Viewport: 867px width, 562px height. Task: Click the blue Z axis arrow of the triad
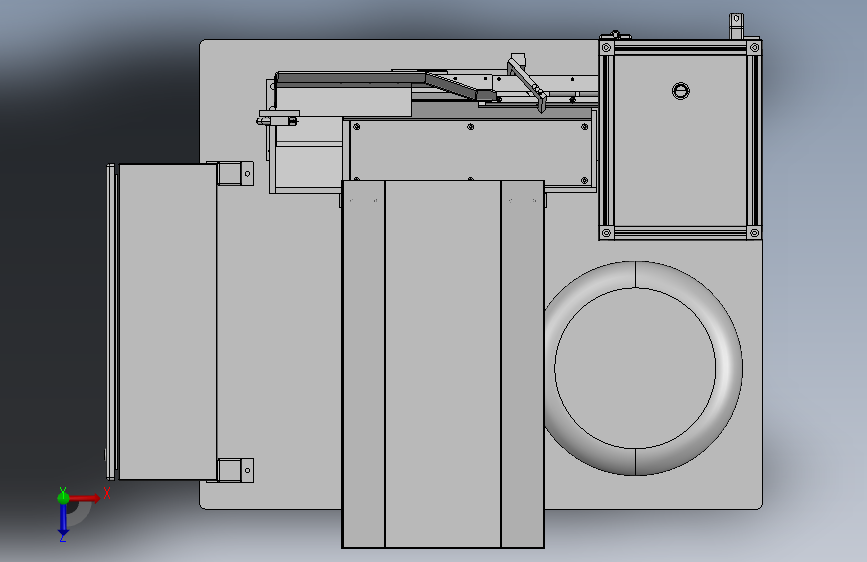(x=63, y=520)
